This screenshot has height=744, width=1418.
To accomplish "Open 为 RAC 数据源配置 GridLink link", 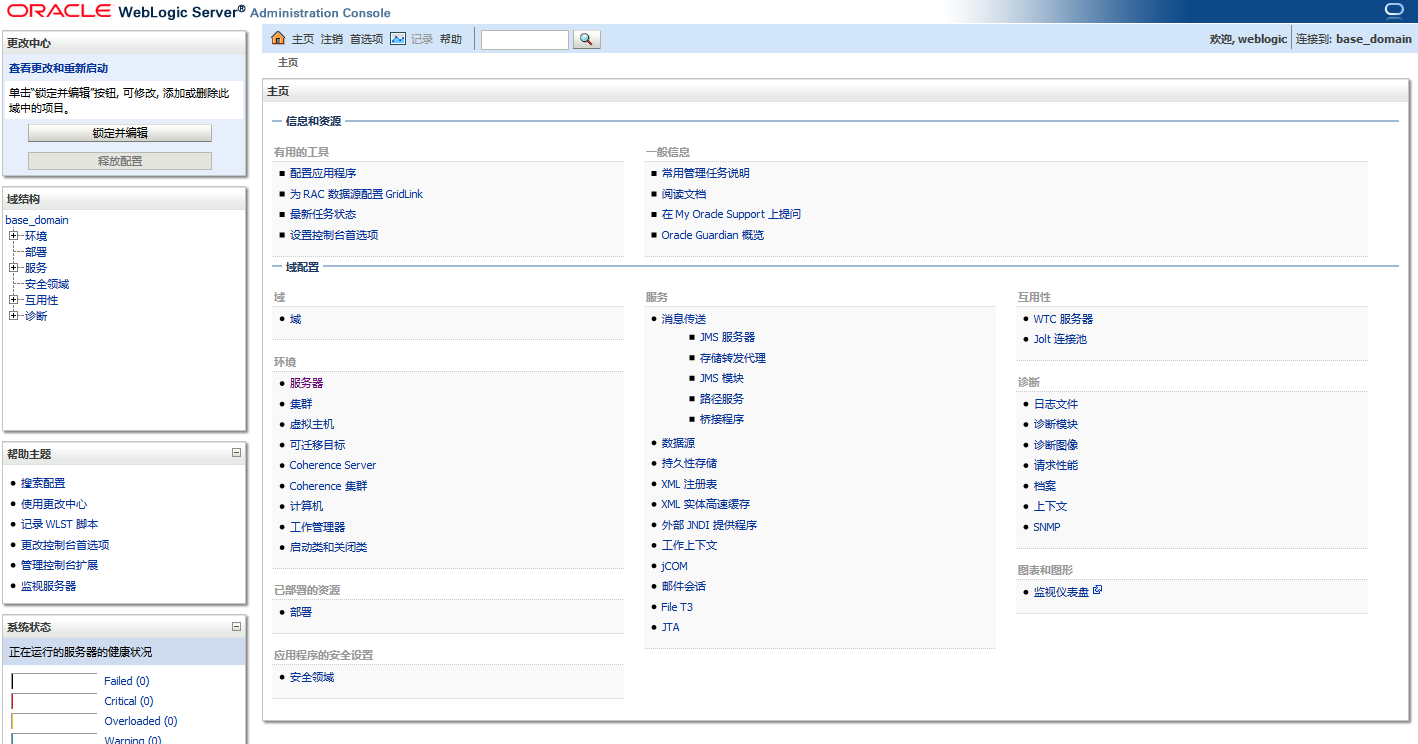I will click(x=356, y=194).
